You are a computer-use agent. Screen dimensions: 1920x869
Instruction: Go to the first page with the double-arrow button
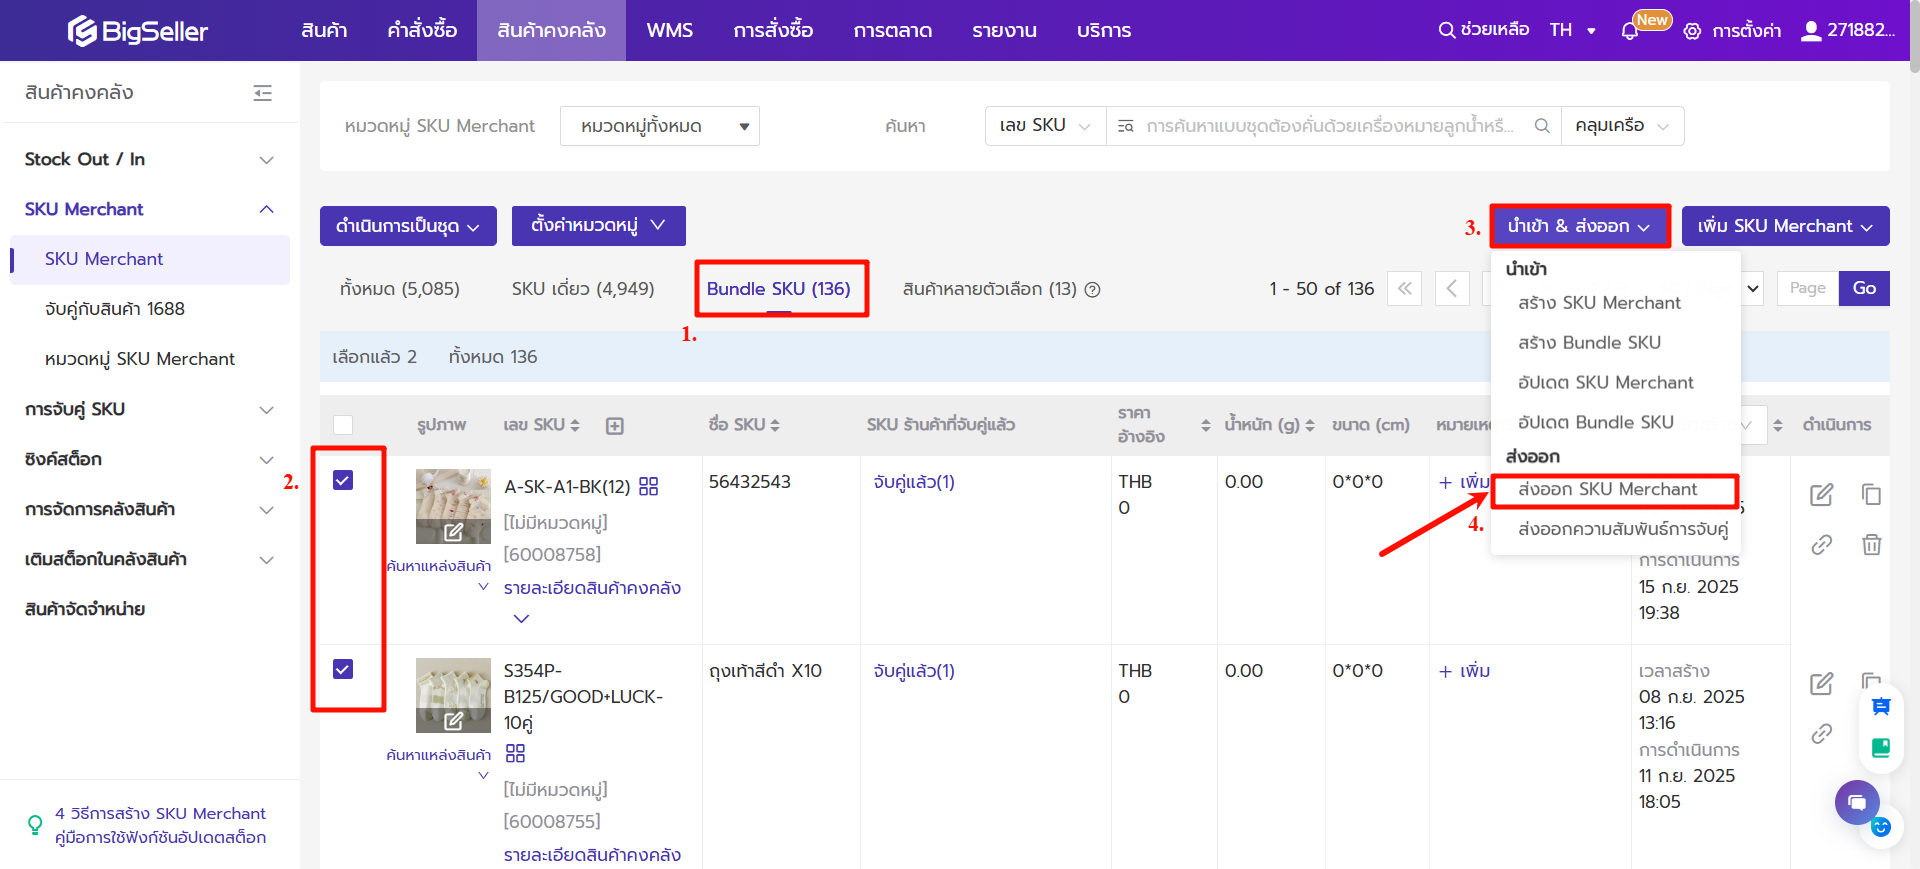(1405, 289)
